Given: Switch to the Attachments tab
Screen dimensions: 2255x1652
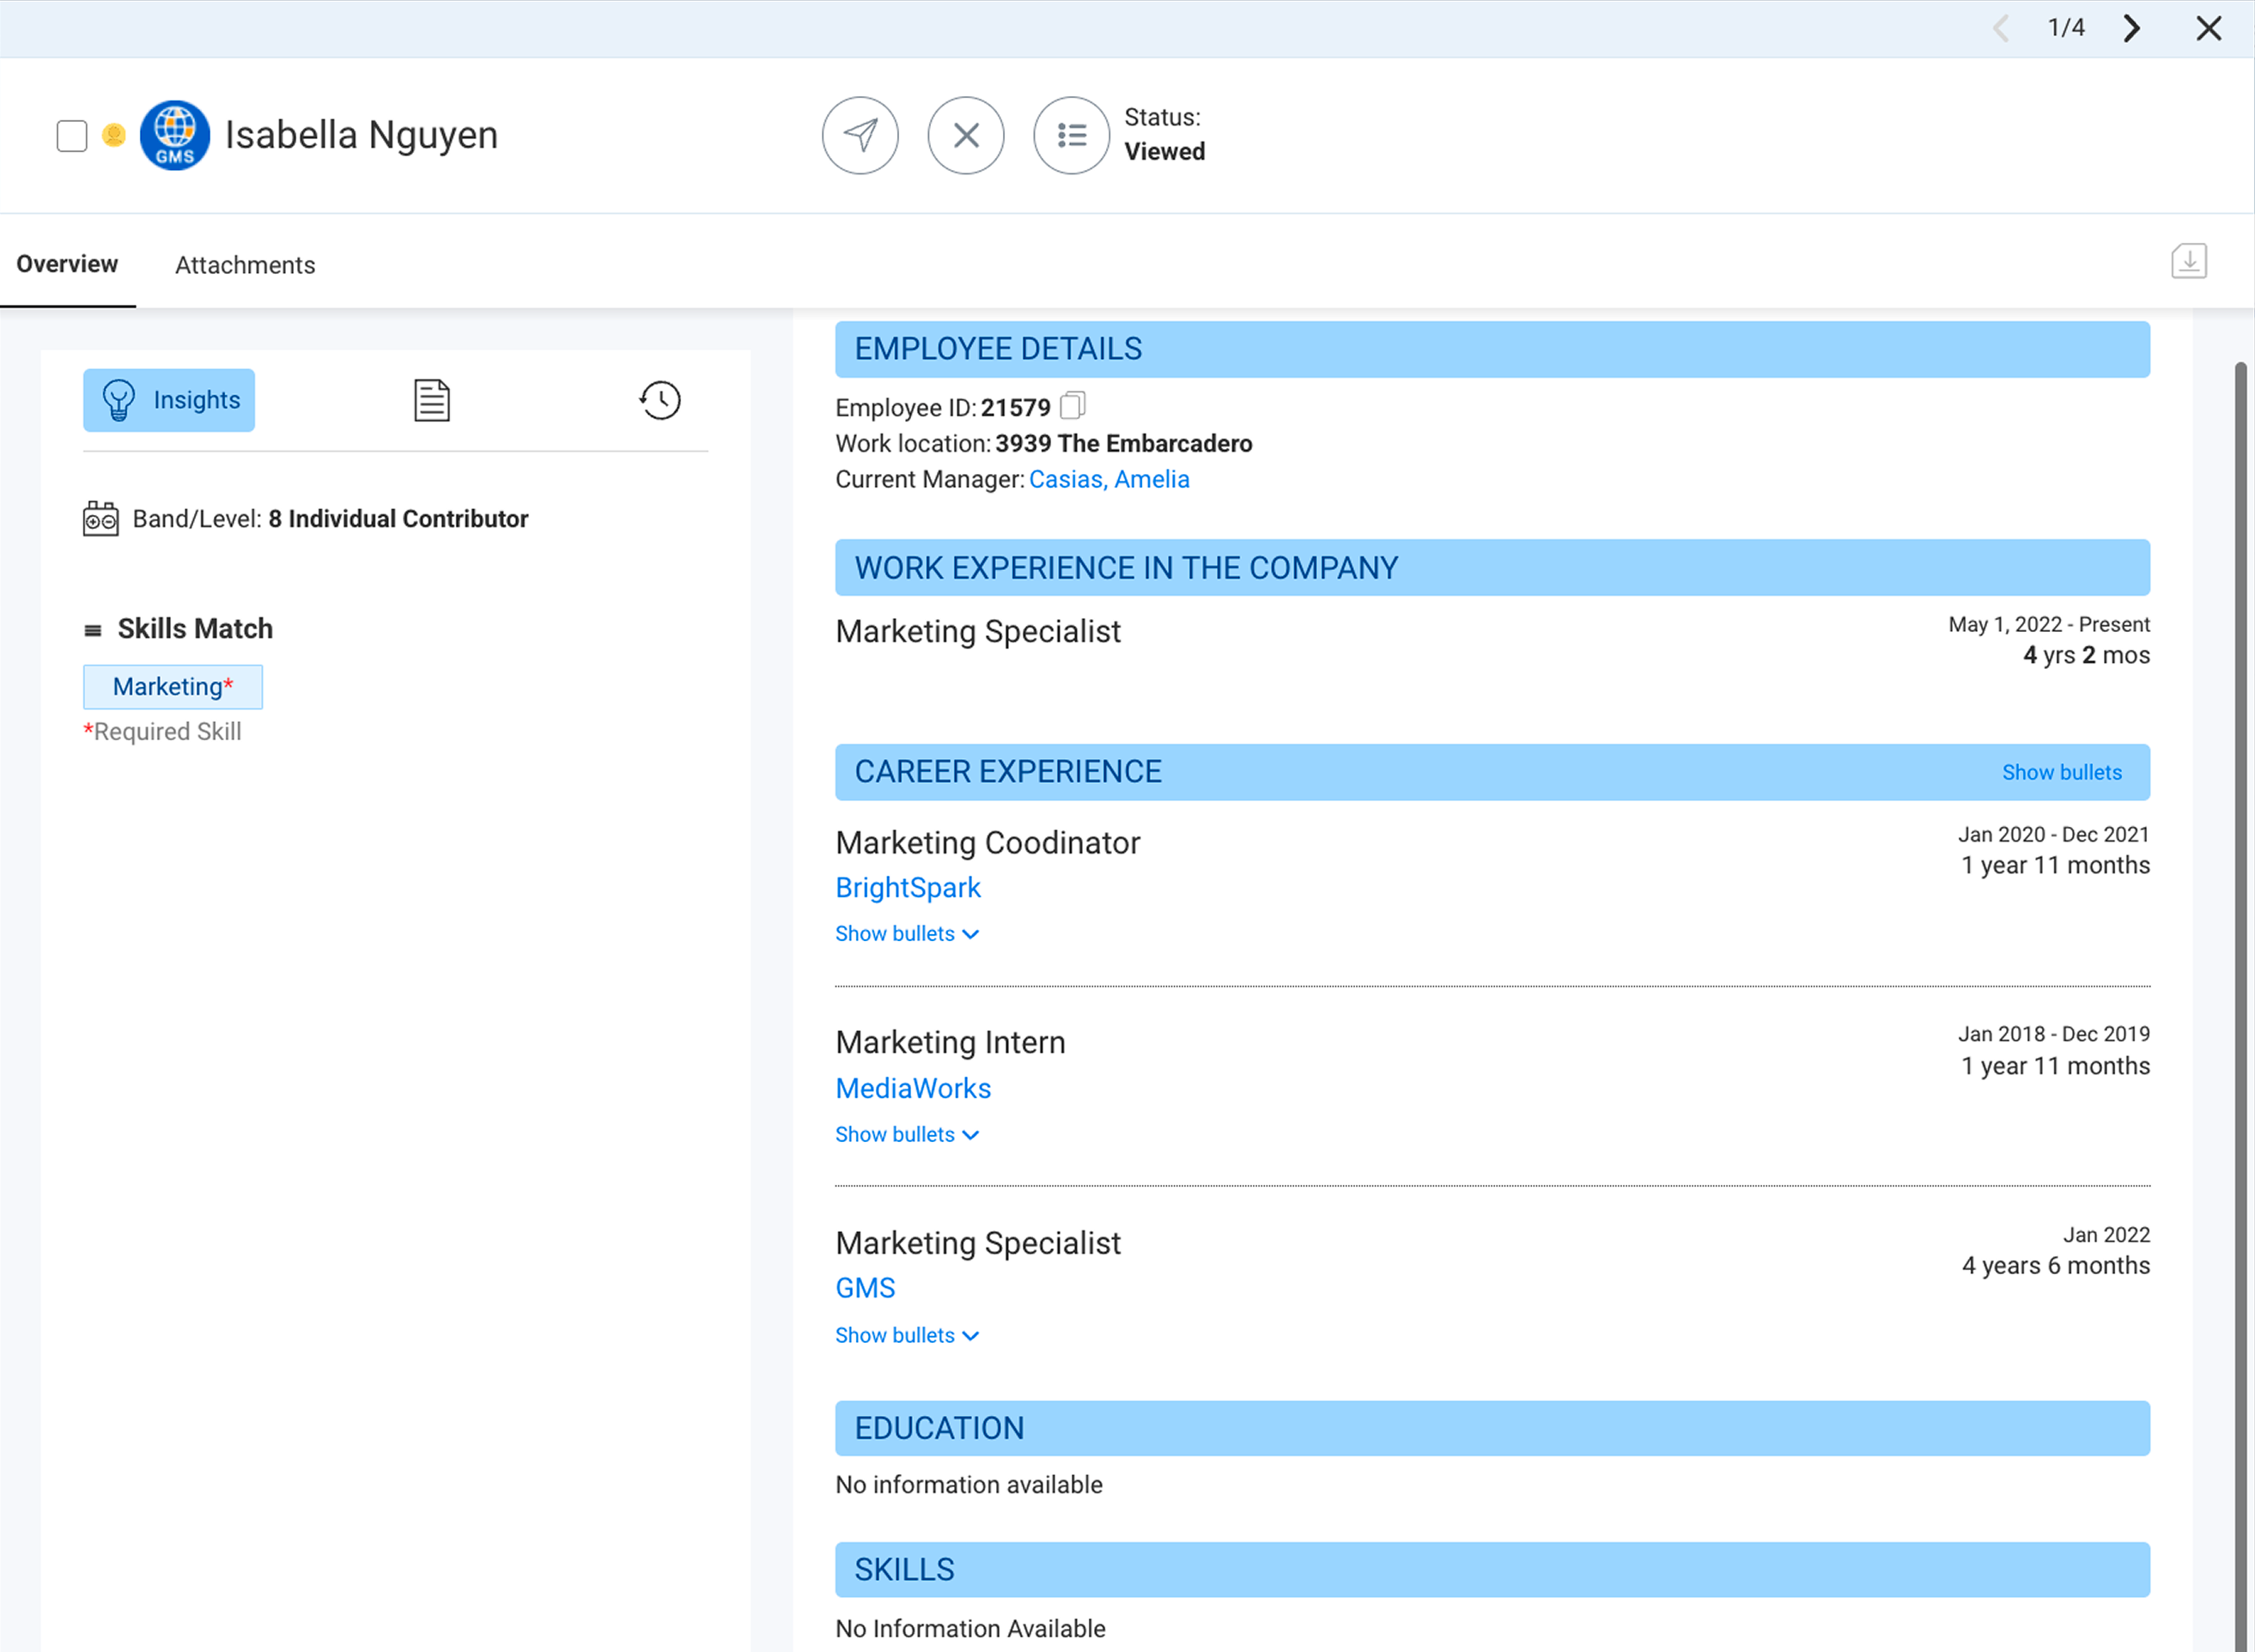Looking at the screenshot, I should click(245, 265).
